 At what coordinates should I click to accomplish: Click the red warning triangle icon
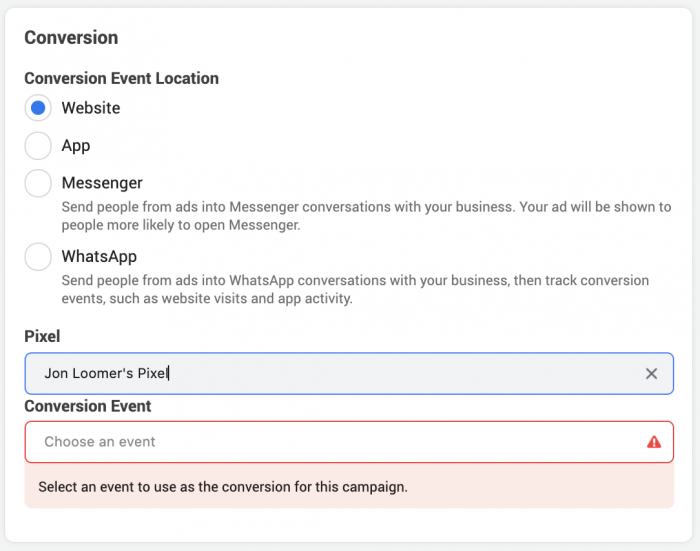[x=654, y=442]
